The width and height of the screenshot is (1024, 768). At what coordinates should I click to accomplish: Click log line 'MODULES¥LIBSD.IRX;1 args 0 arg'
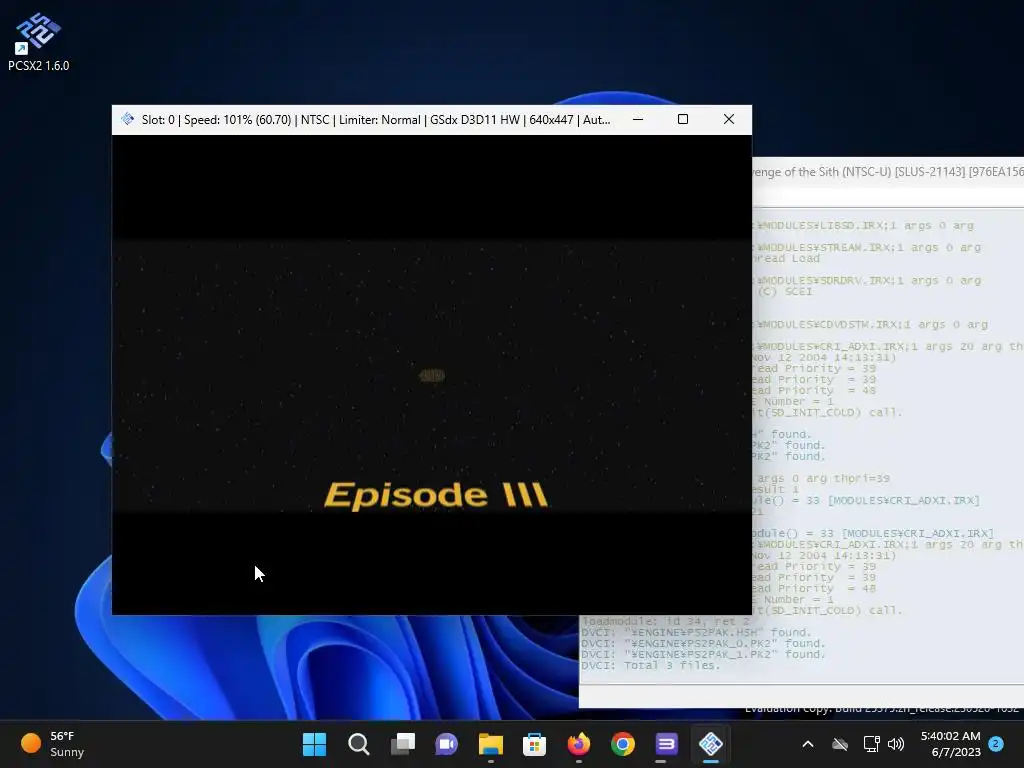click(x=863, y=225)
